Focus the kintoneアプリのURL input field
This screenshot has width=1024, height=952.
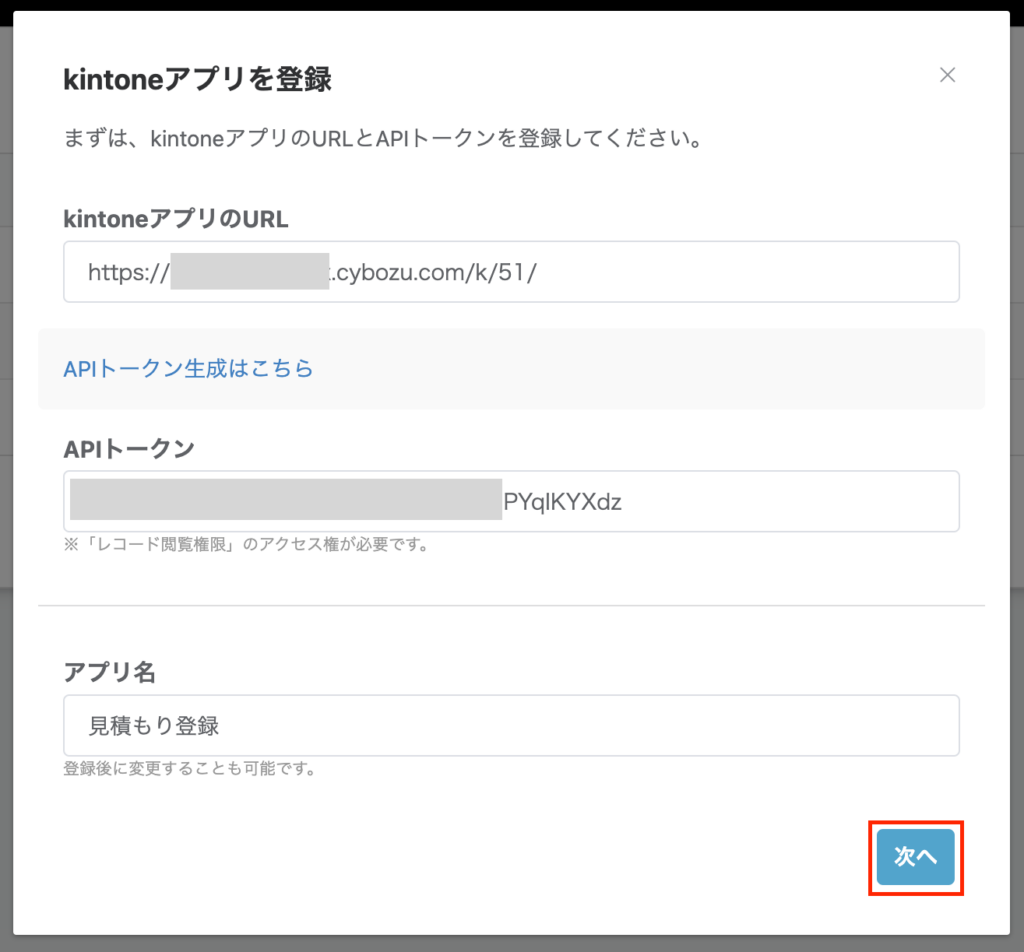[512, 271]
